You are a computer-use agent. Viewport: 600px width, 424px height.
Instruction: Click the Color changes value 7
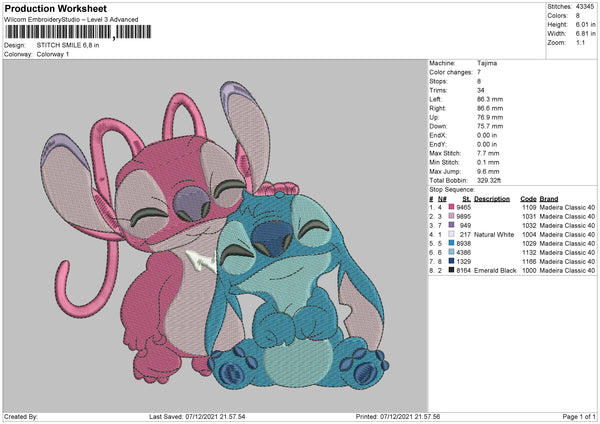(x=479, y=72)
